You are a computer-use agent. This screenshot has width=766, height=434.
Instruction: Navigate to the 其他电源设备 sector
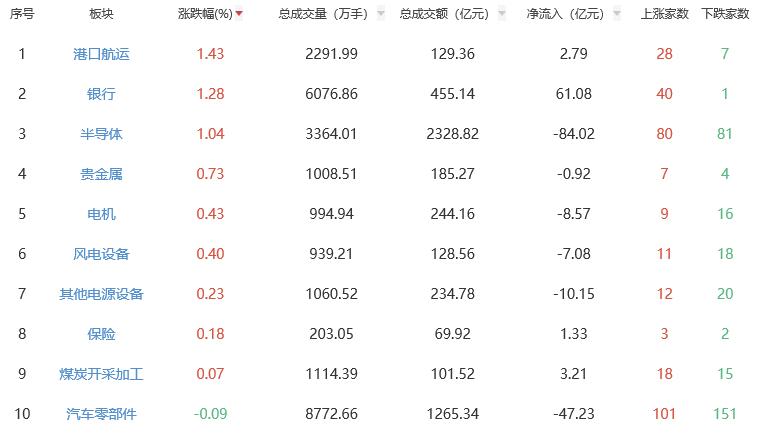(101, 294)
